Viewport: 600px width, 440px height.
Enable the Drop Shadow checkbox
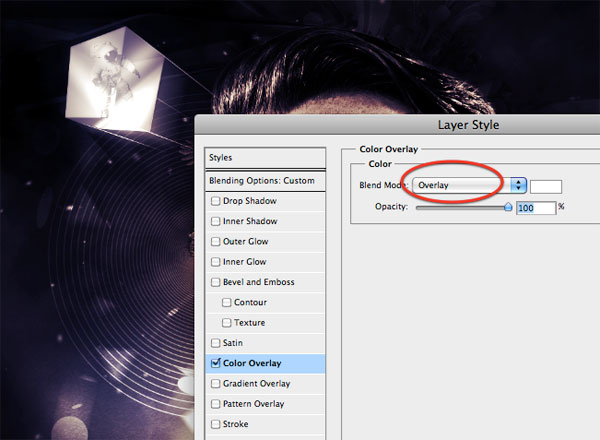215,201
